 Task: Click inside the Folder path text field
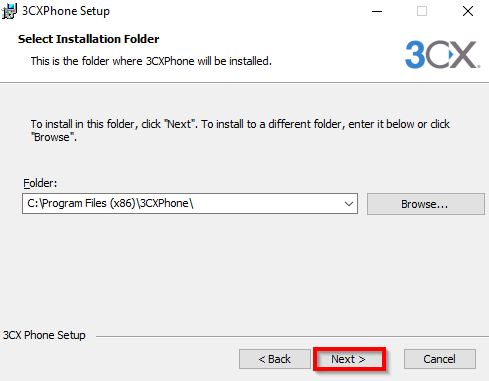tap(182, 203)
